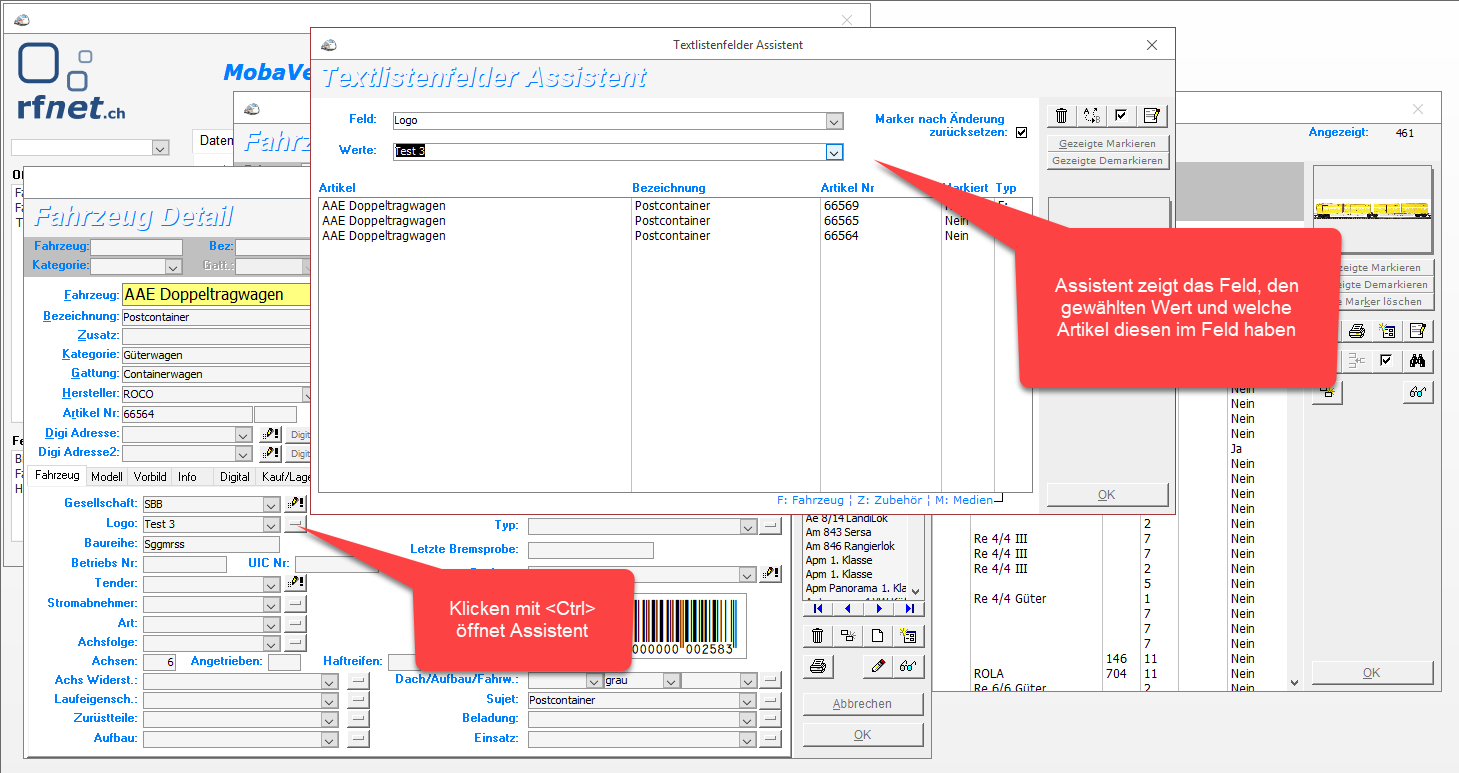The height and width of the screenshot is (773, 1459).
Task: Click the binoculars search icon in list window
Action: click(x=1417, y=361)
